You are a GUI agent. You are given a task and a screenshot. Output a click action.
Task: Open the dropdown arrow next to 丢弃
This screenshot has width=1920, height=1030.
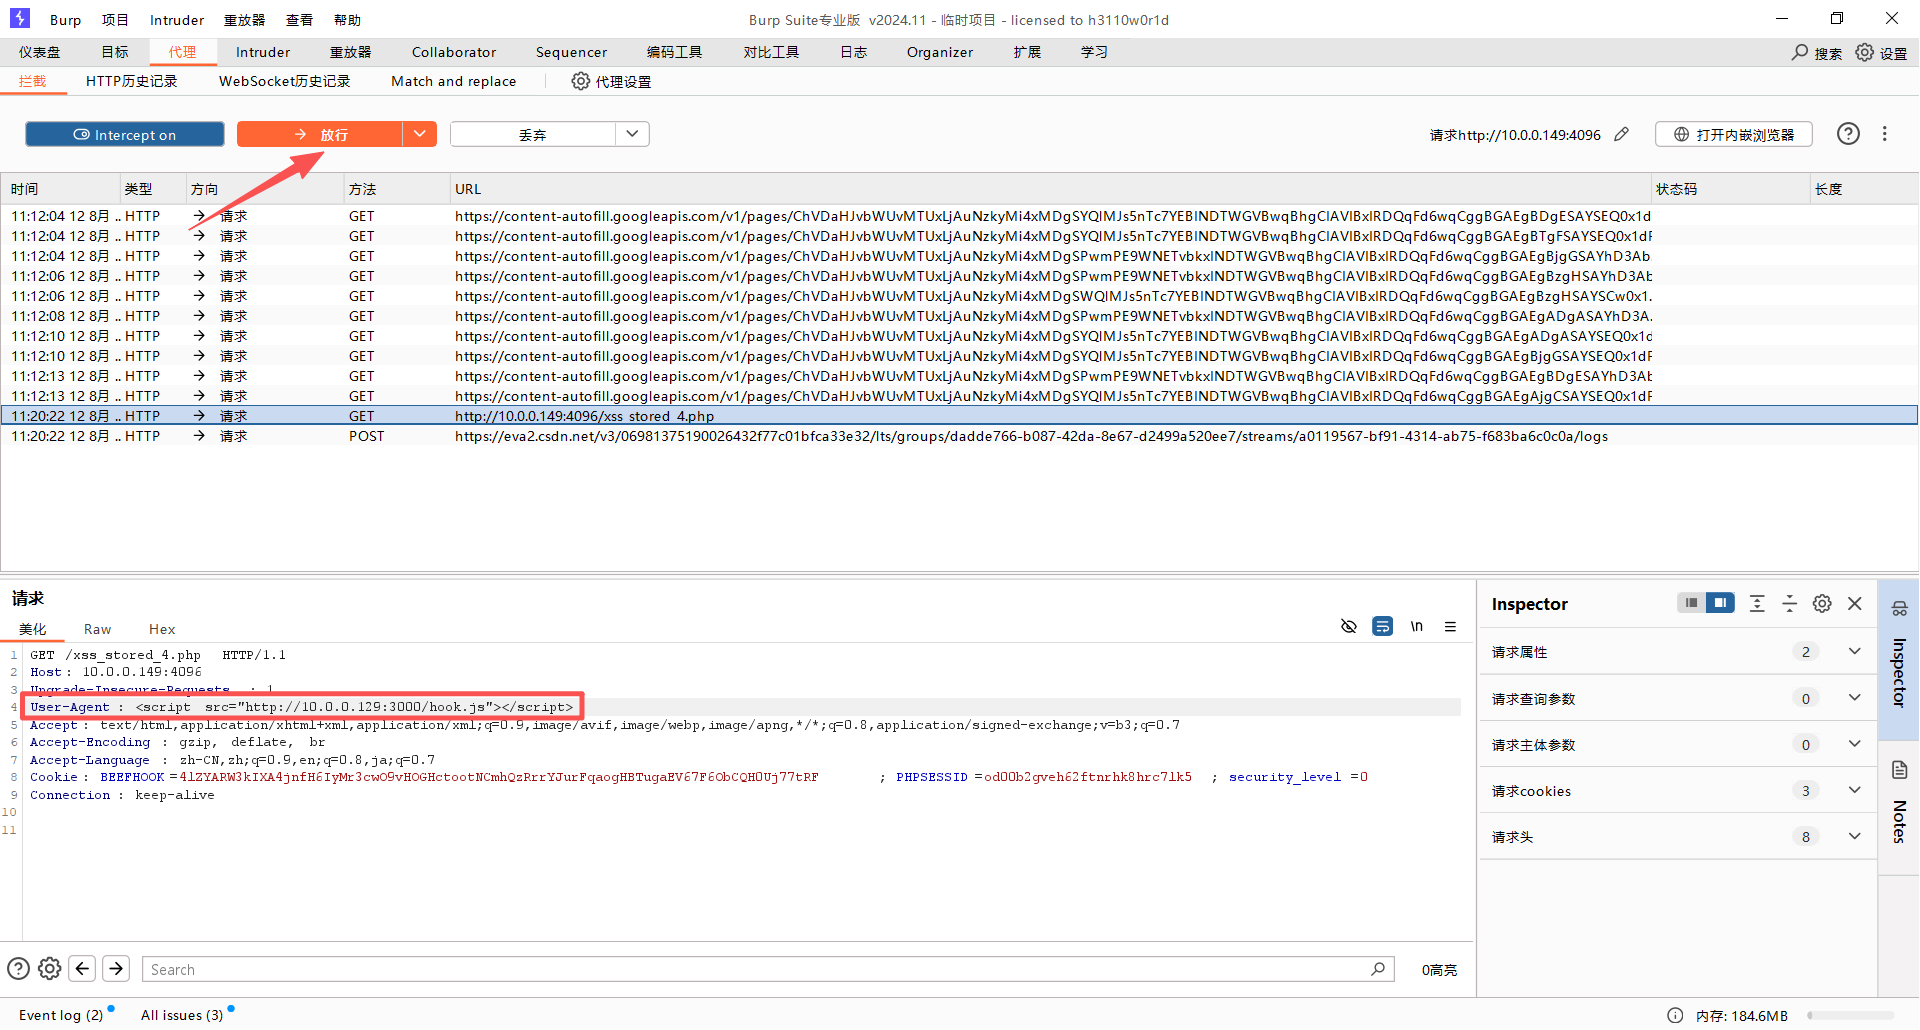click(632, 135)
